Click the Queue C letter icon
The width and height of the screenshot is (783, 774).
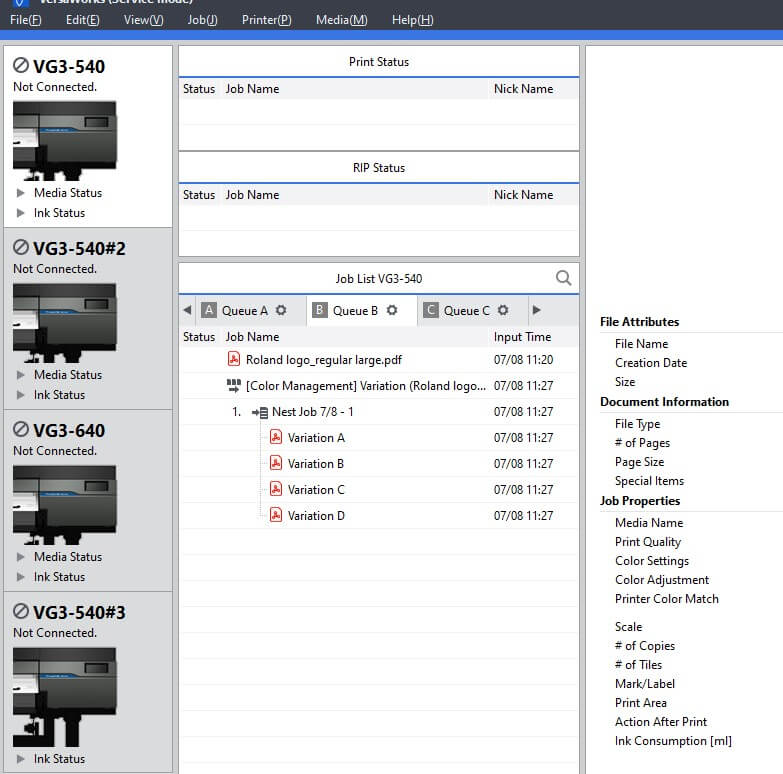[x=430, y=310]
